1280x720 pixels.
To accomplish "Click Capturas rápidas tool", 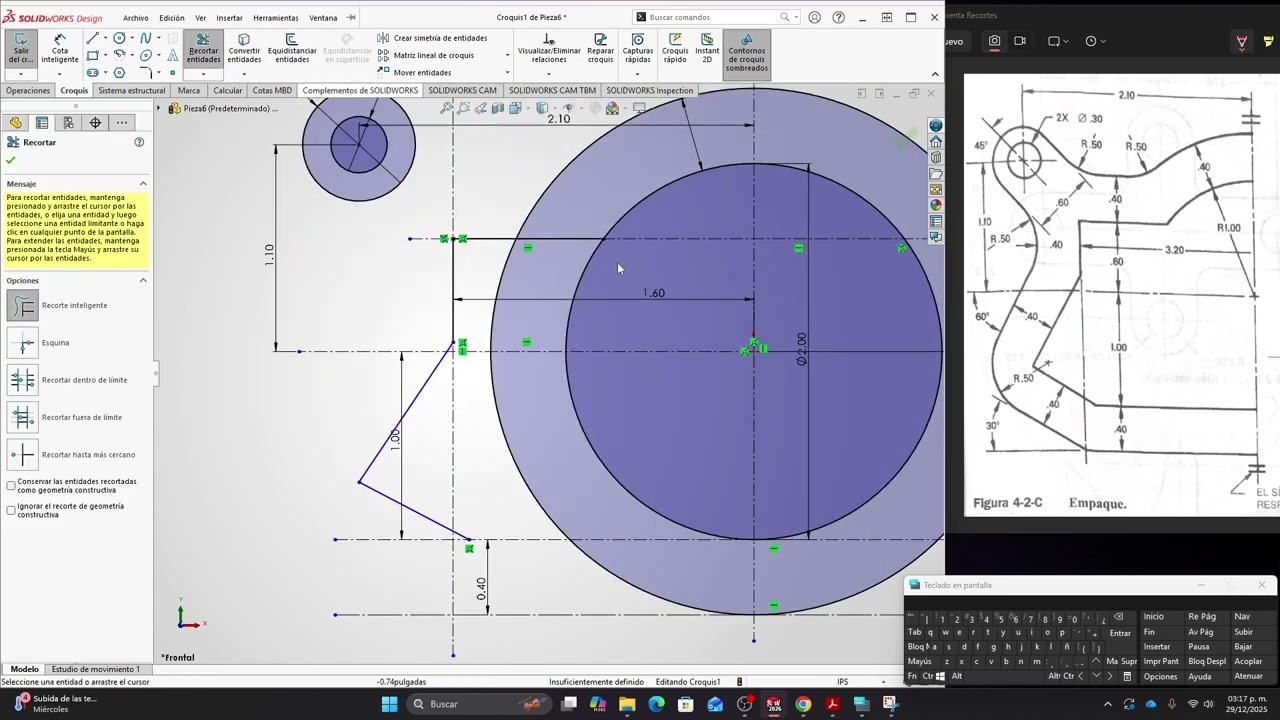I will tap(638, 48).
